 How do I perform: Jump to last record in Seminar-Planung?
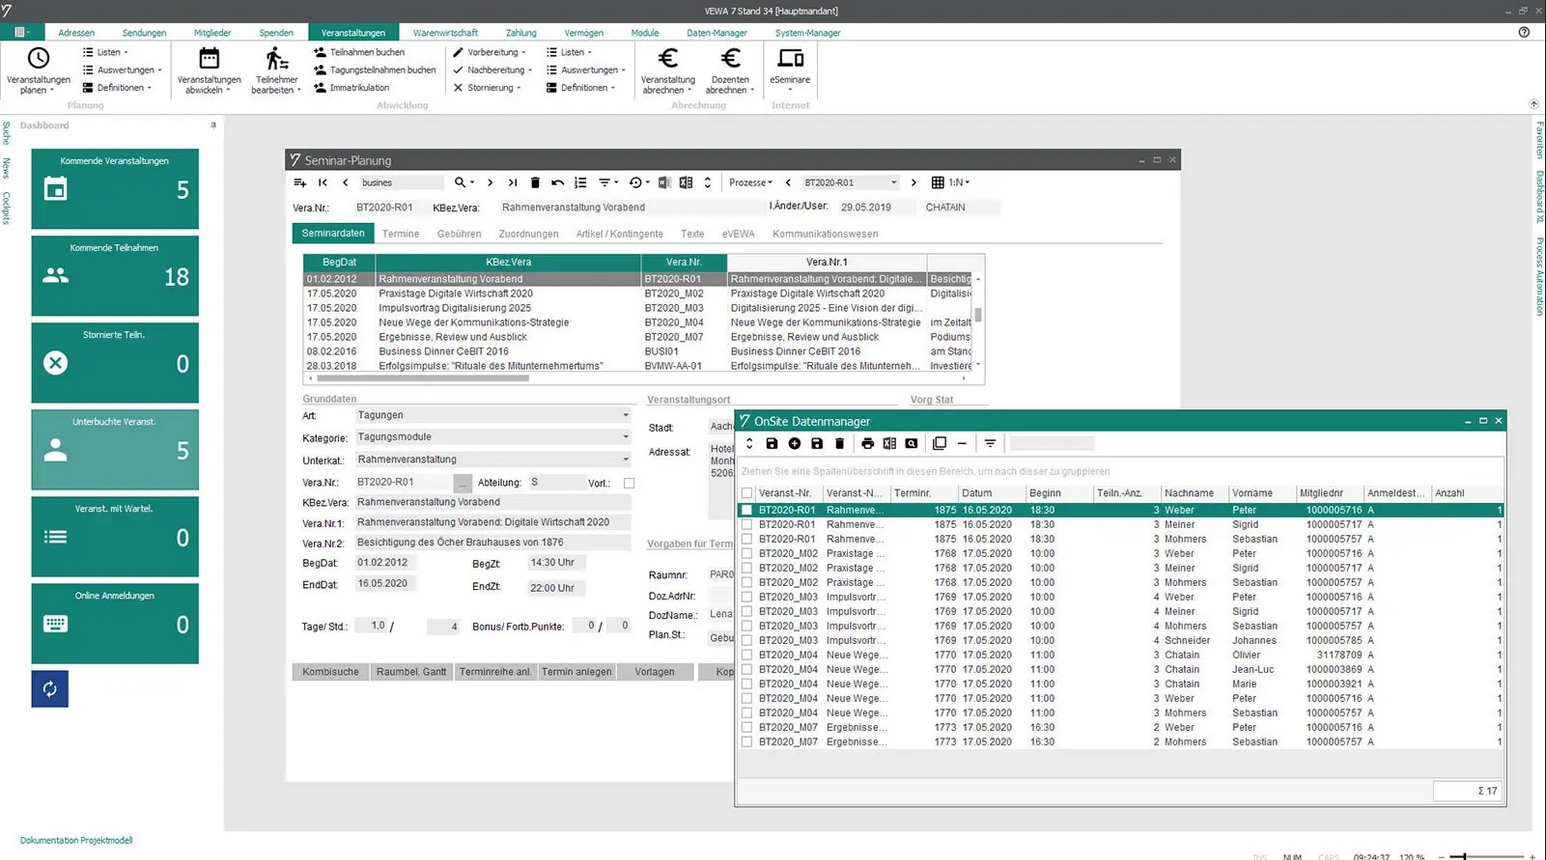(512, 183)
